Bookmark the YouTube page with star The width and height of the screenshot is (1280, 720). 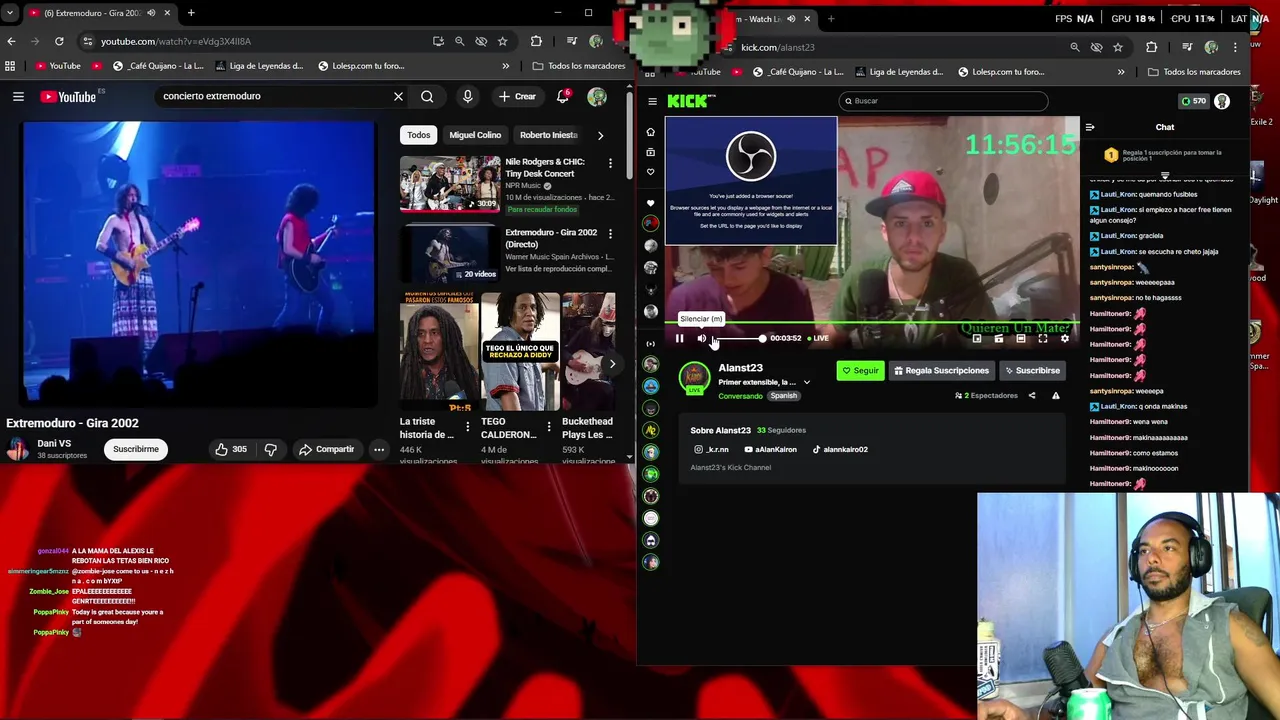[502, 41]
